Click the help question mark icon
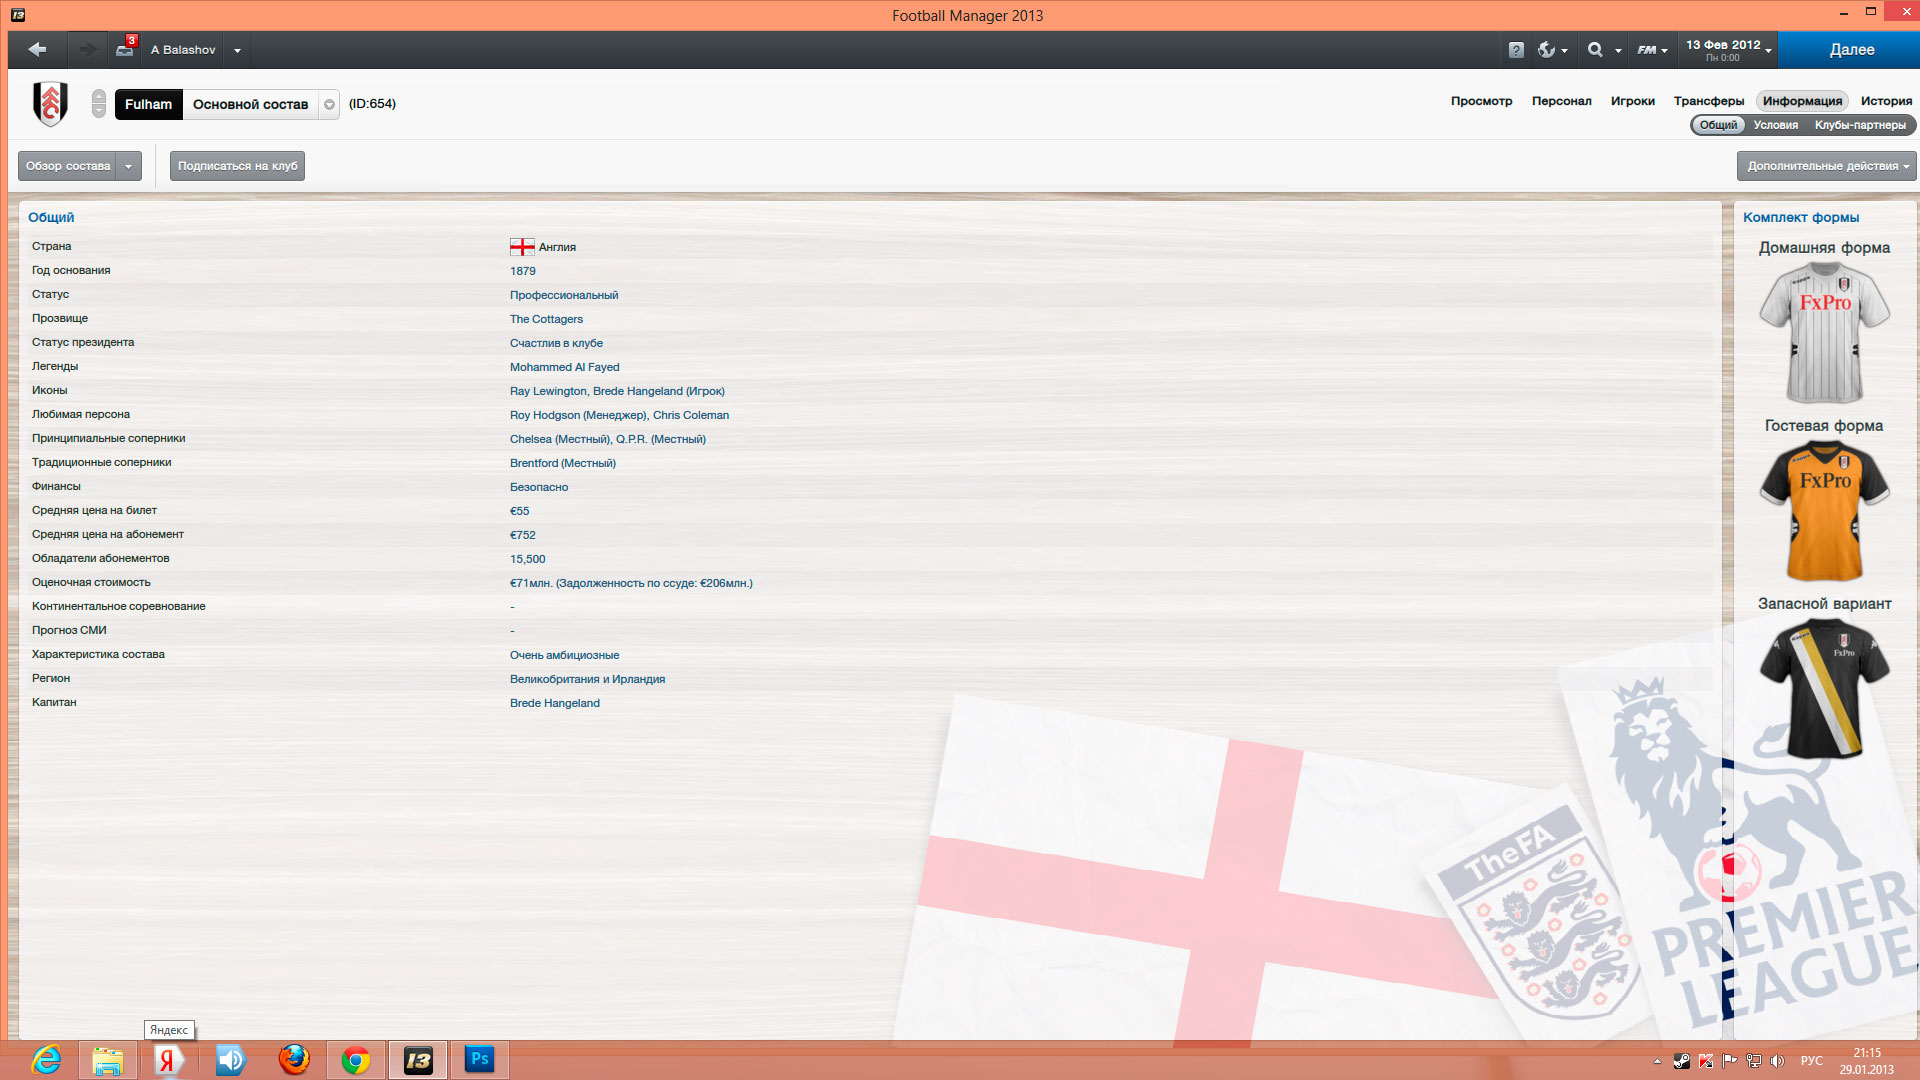Screen dimensions: 1920x1080 [1516, 50]
